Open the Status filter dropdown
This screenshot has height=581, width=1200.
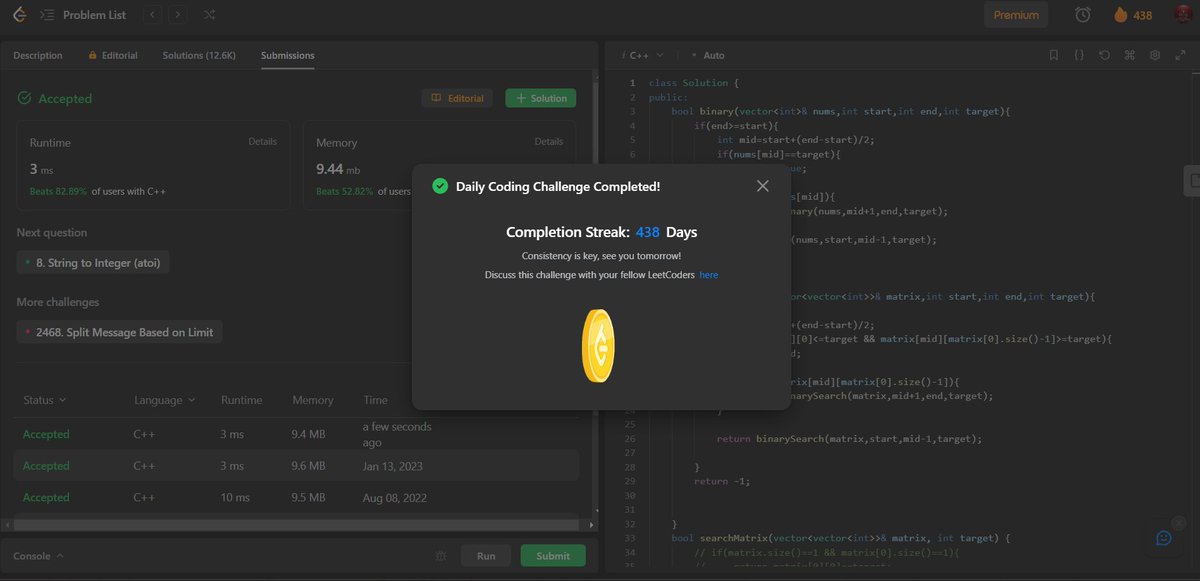coord(42,399)
